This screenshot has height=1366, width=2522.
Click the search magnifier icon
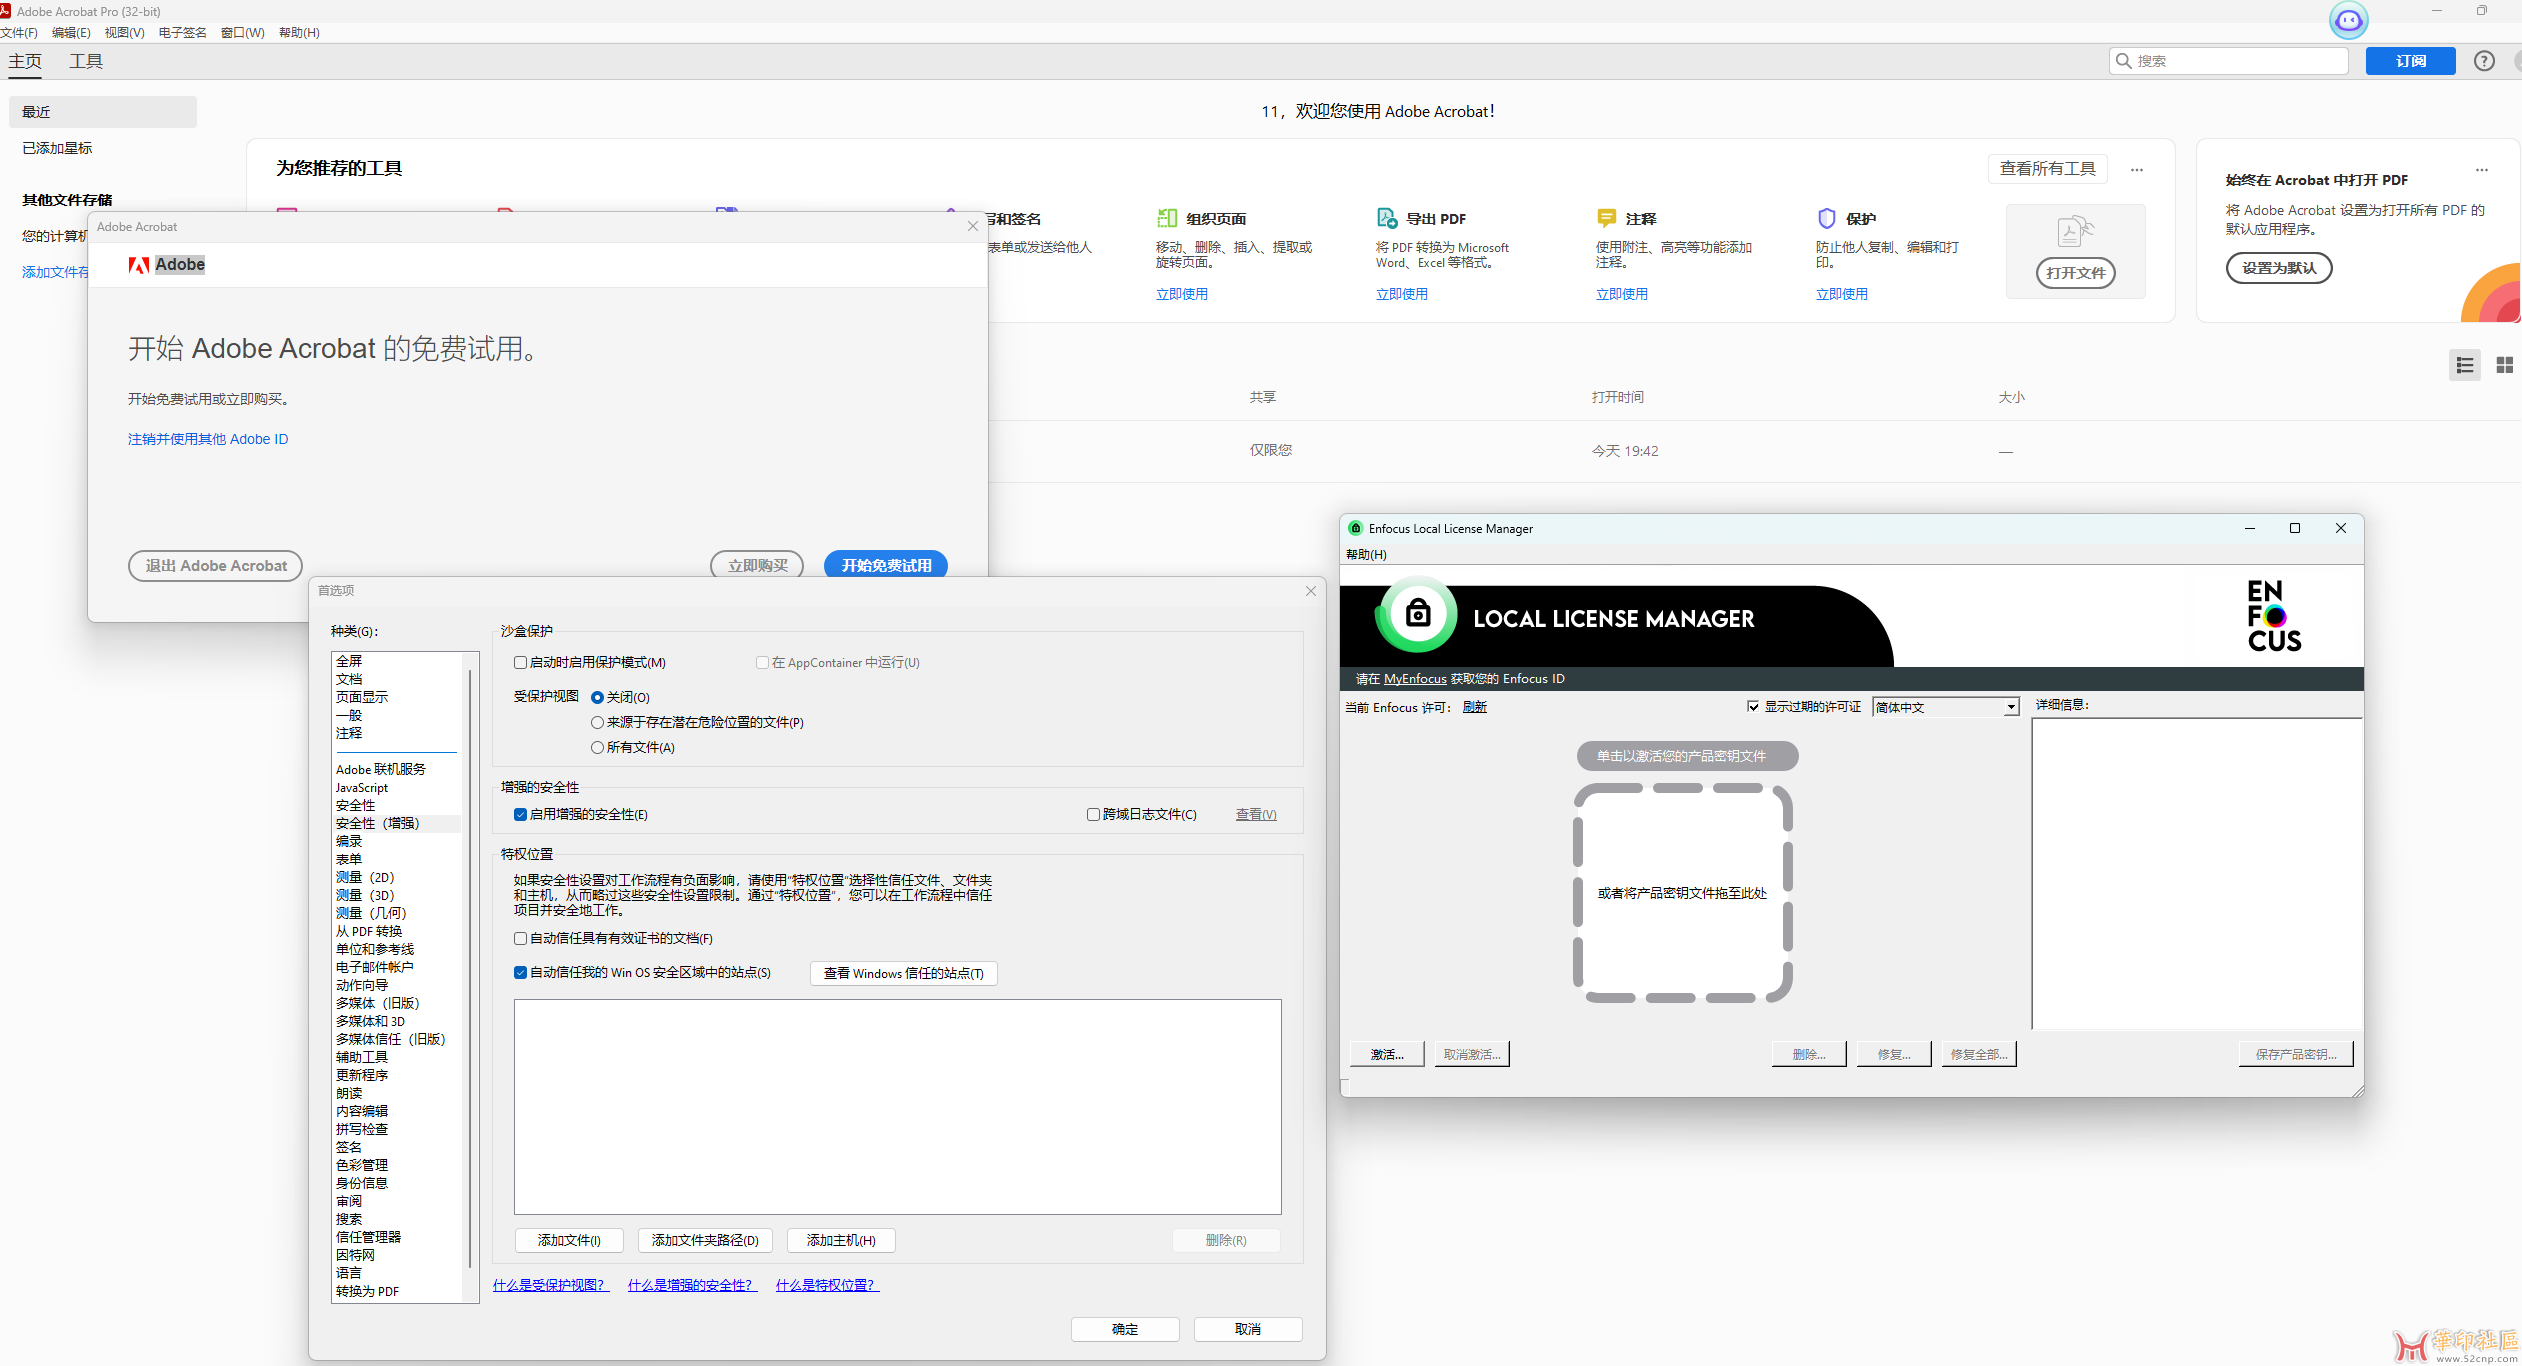click(2124, 61)
